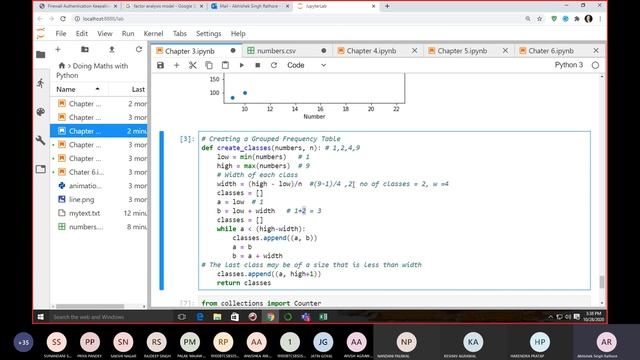
Task: Select the highlighted Chapter notebook row
Action: 98,131
